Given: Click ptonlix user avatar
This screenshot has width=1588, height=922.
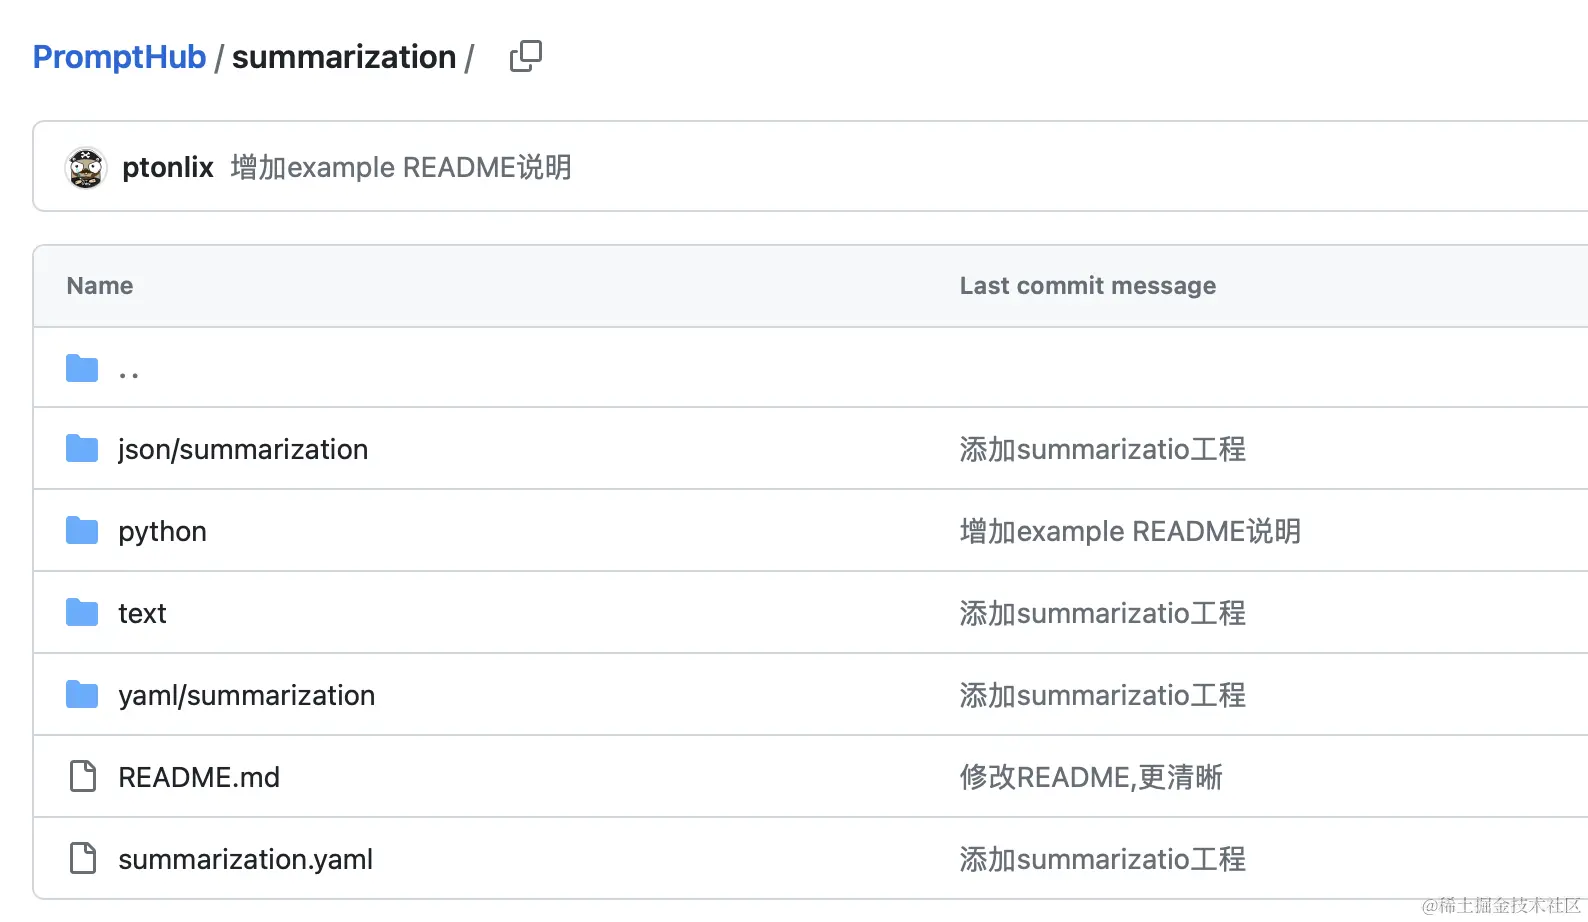Looking at the screenshot, I should [x=86, y=168].
